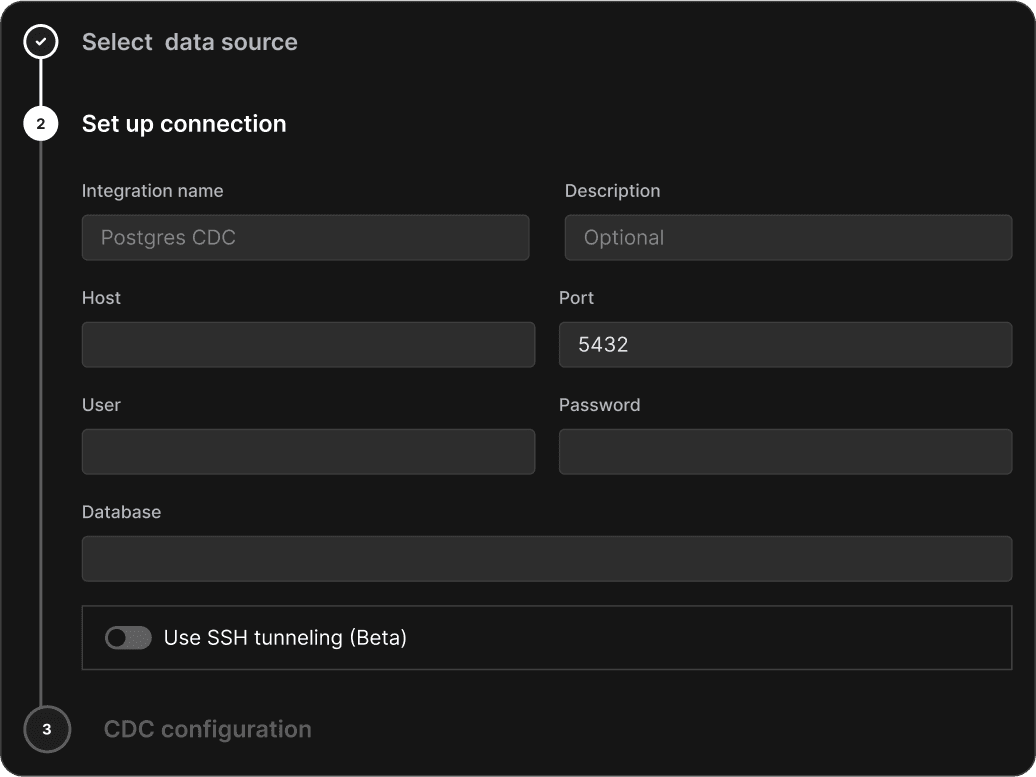Click the step 2 number circle
The width and height of the screenshot is (1036, 777).
point(41,124)
